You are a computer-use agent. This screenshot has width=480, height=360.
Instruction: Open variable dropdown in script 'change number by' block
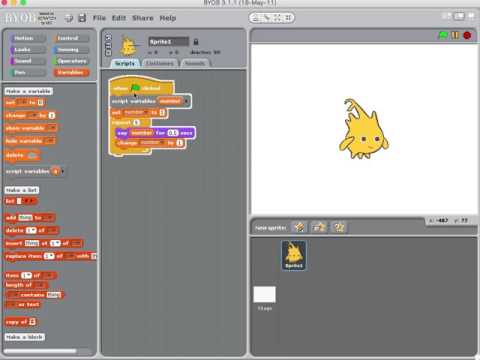pos(152,143)
